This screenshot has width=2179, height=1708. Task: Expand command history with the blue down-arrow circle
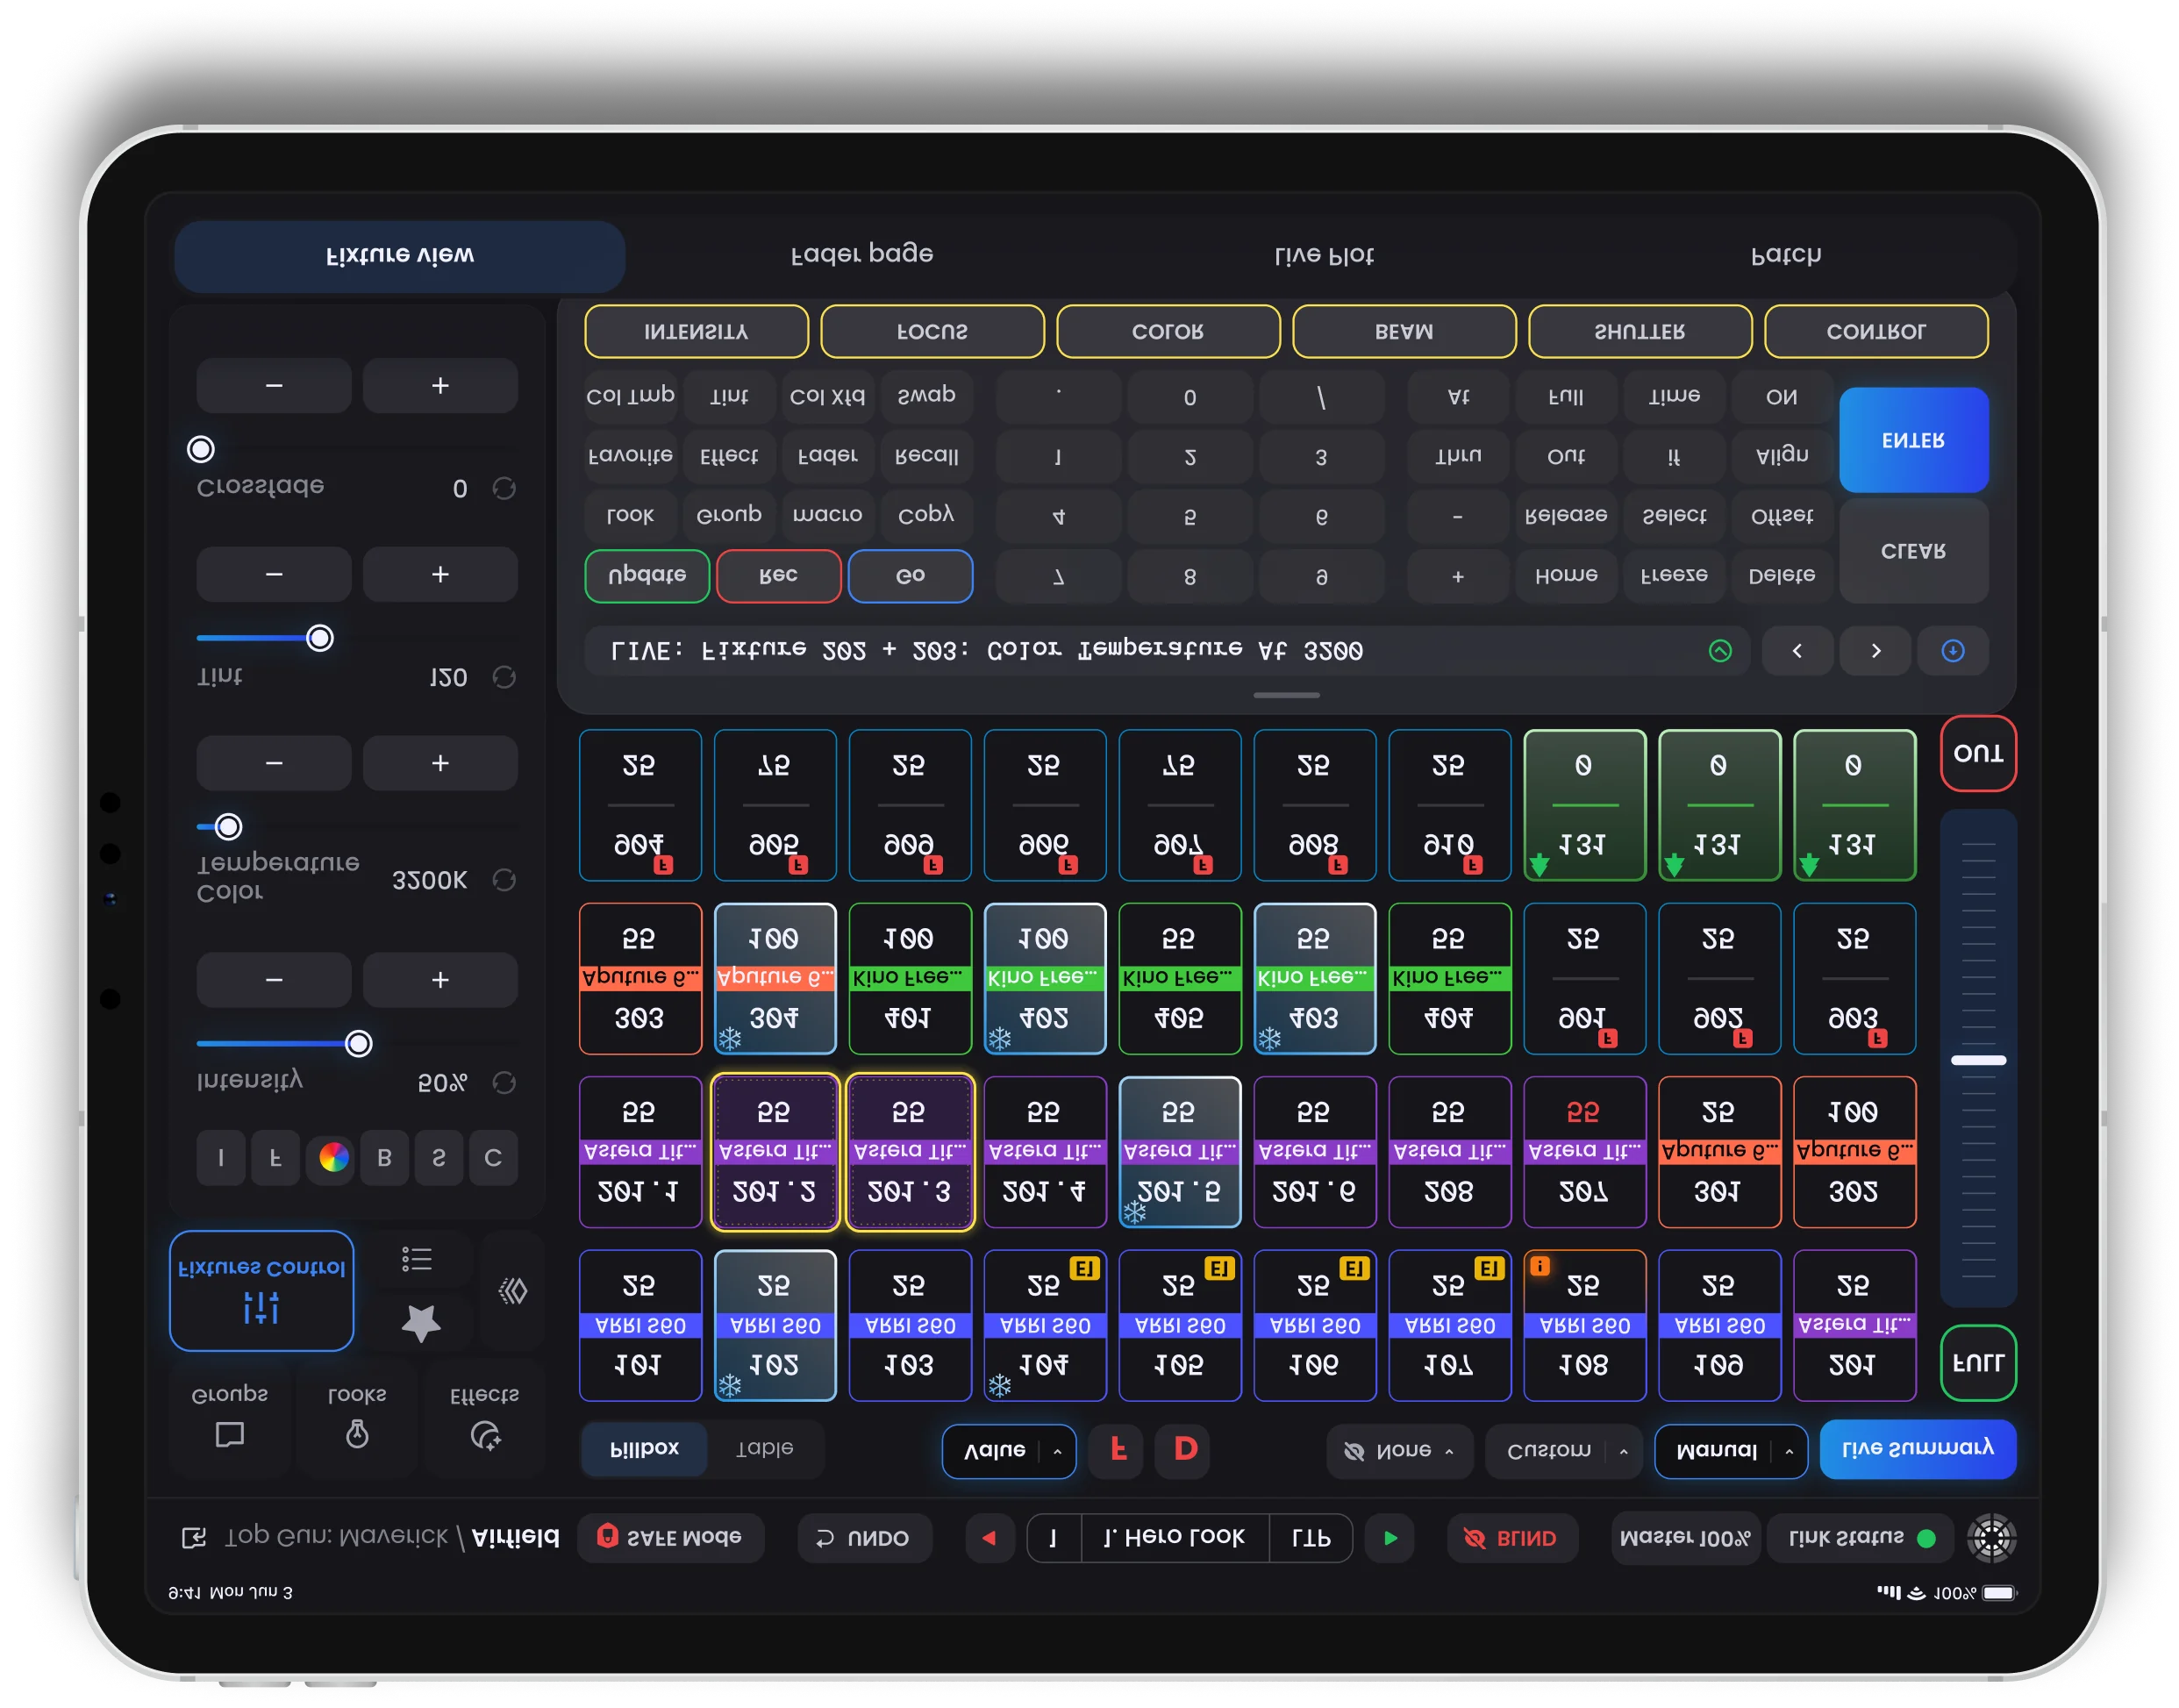(1952, 651)
